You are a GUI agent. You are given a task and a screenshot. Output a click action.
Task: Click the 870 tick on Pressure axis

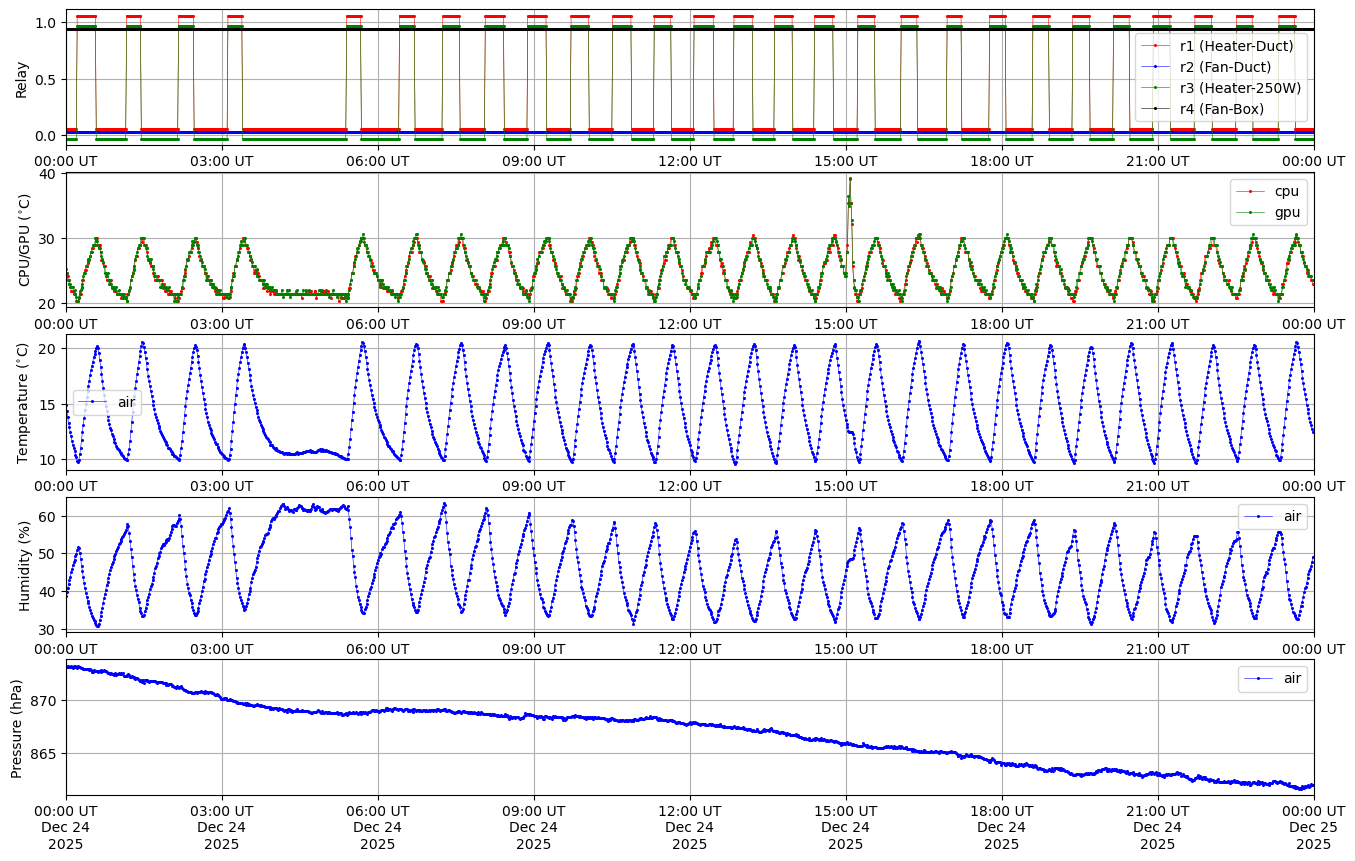click(x=47, y=701)
